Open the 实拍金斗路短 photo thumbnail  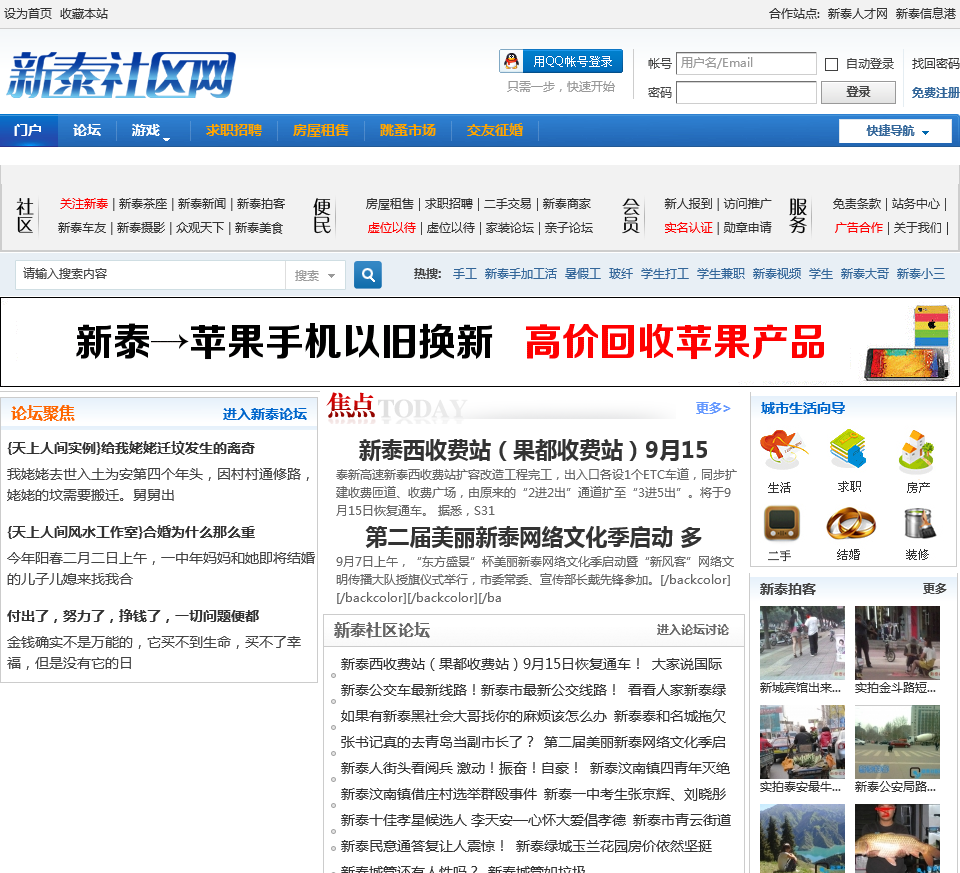tap(897, 643)
